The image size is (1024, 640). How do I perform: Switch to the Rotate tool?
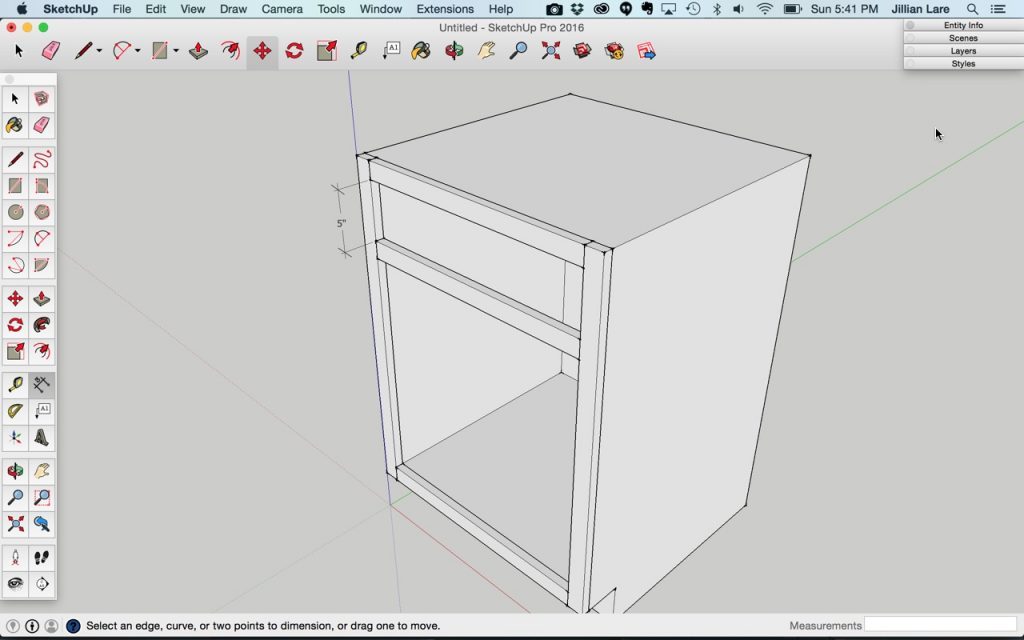coord(296,50)
